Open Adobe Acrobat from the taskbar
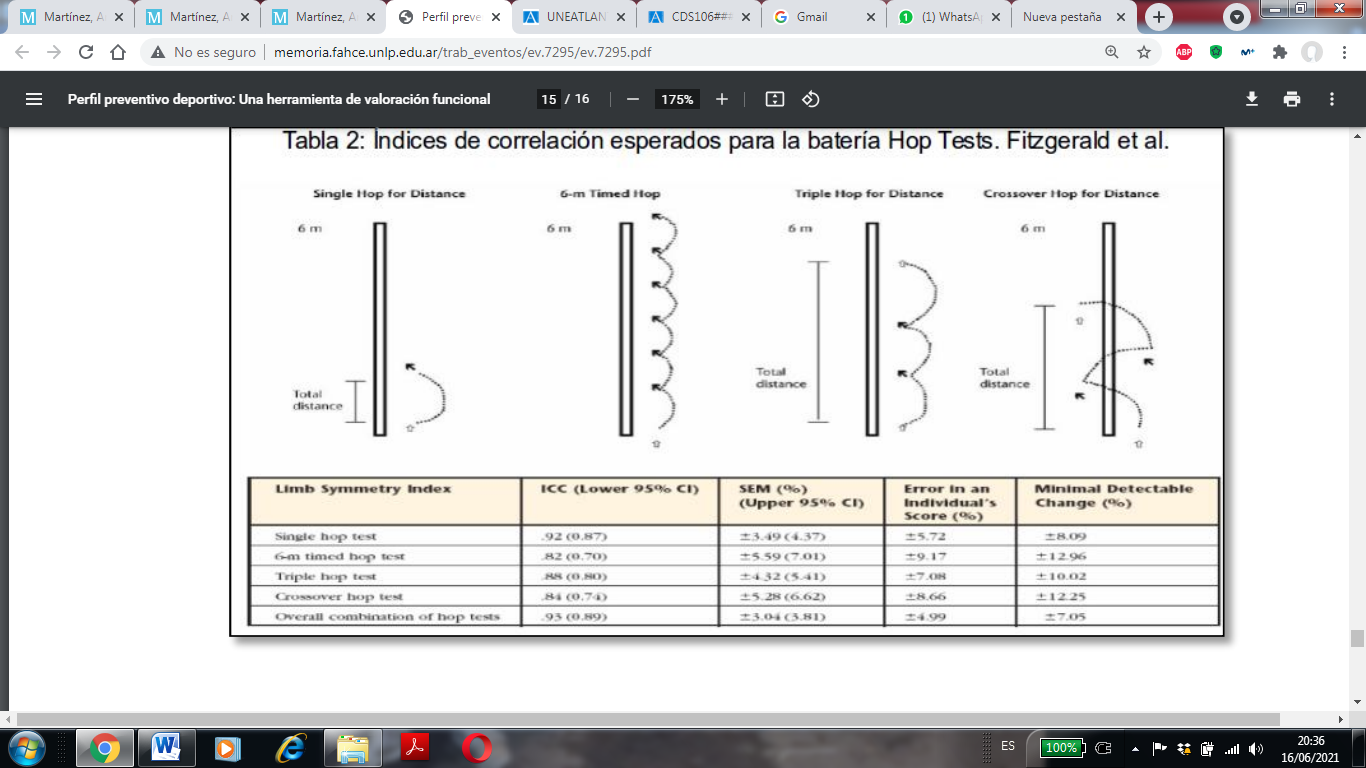Screen dimensions: 1366x768 414,747
